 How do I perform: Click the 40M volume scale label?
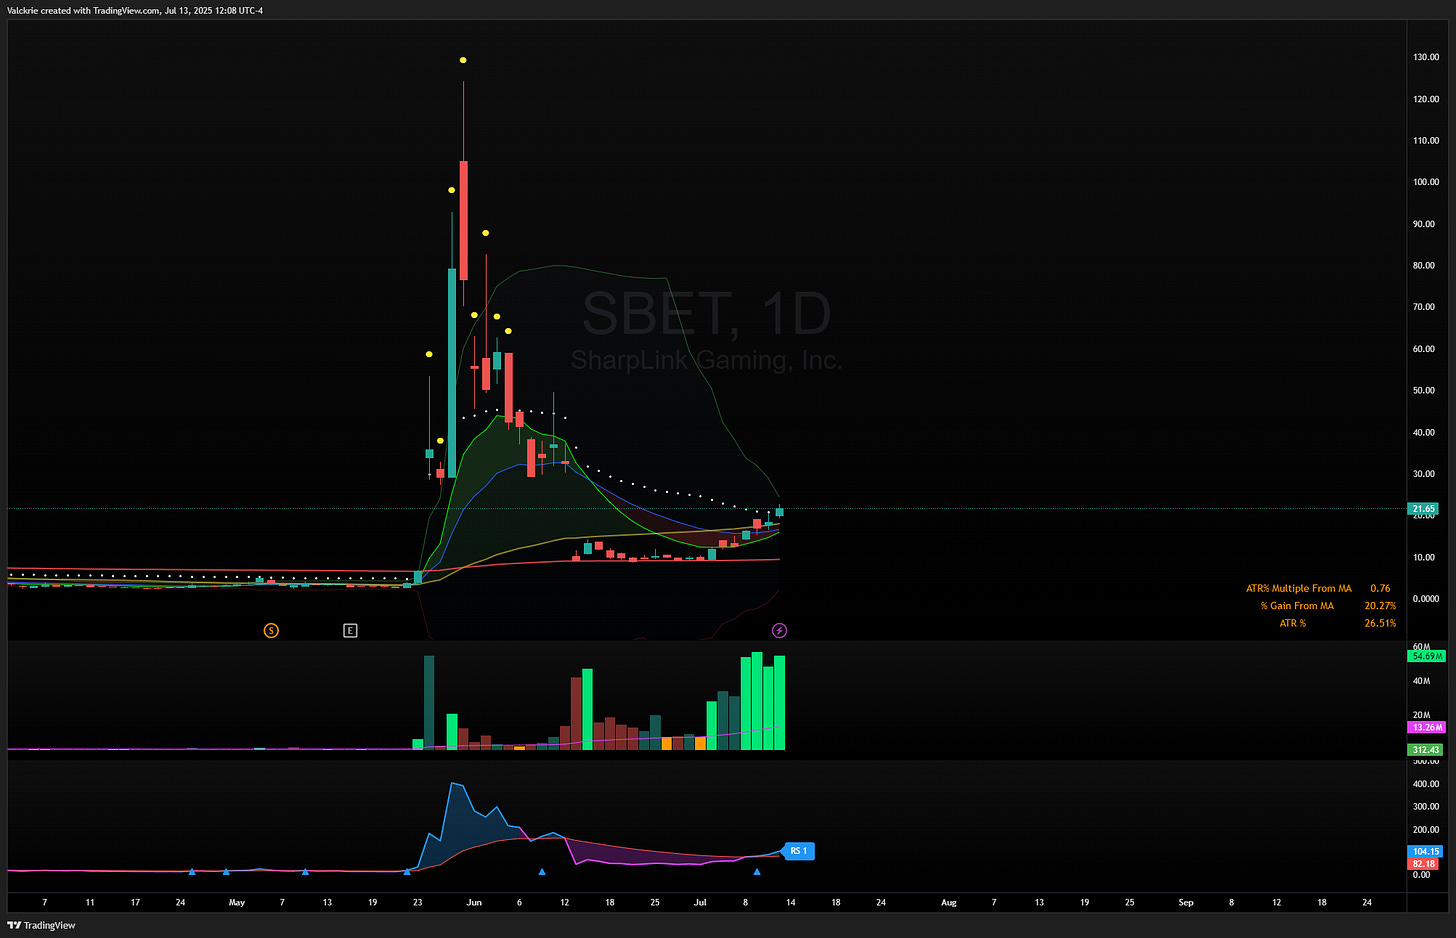point(1421,681)
